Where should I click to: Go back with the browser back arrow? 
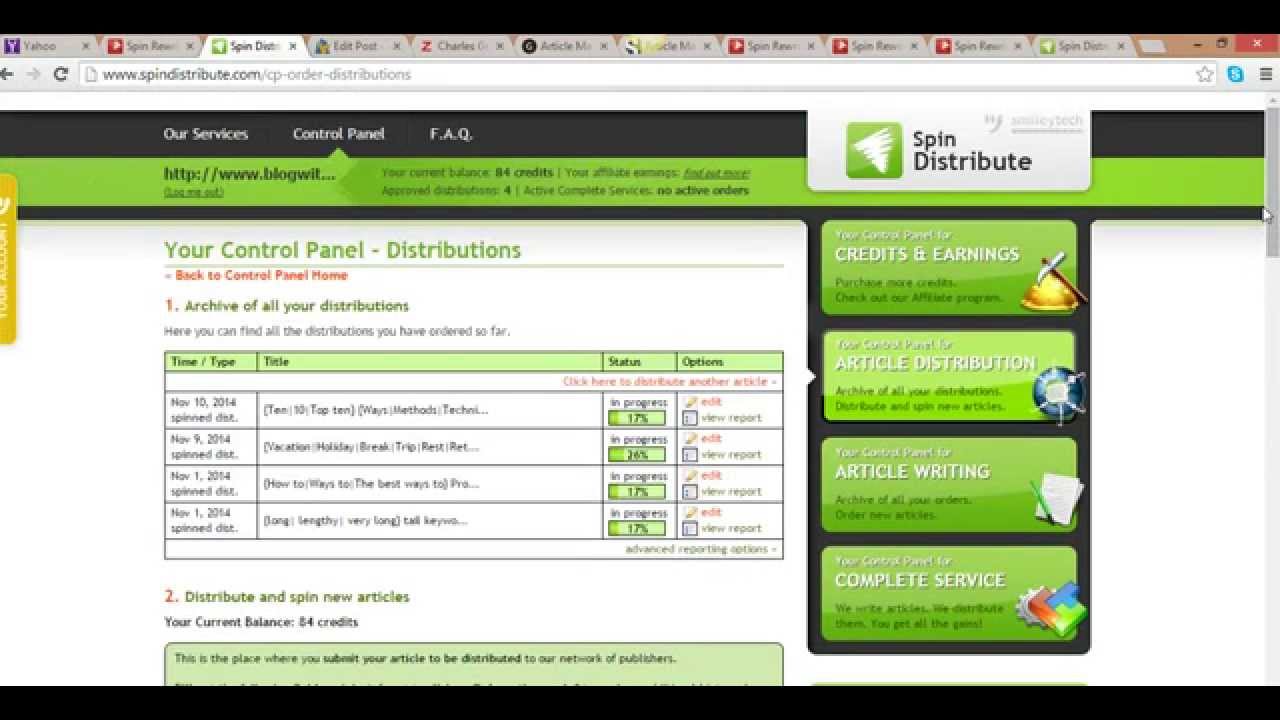7,74
